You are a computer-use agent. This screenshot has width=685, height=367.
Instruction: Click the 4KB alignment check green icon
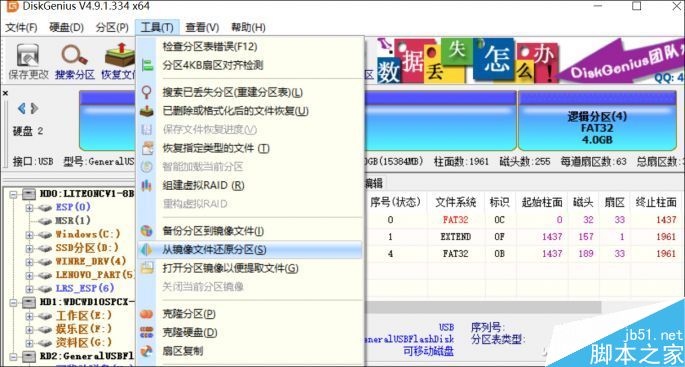pos(148,66)
